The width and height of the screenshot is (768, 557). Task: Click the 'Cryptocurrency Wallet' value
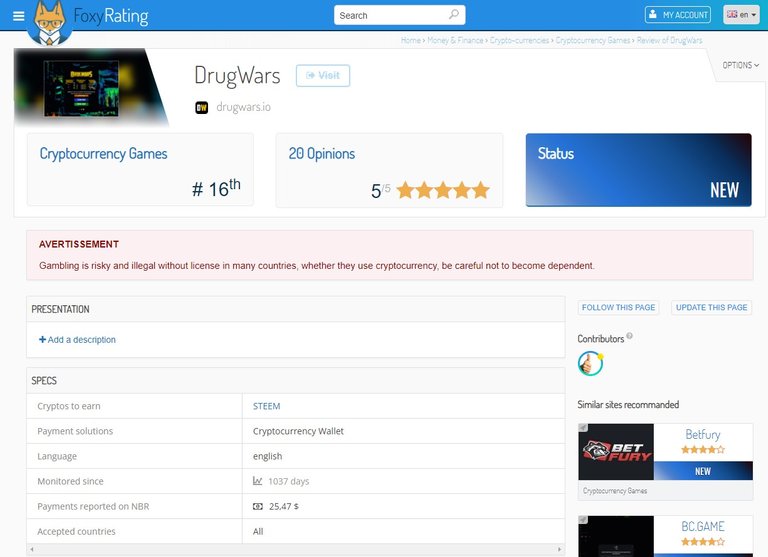click(x=298, y=431)
